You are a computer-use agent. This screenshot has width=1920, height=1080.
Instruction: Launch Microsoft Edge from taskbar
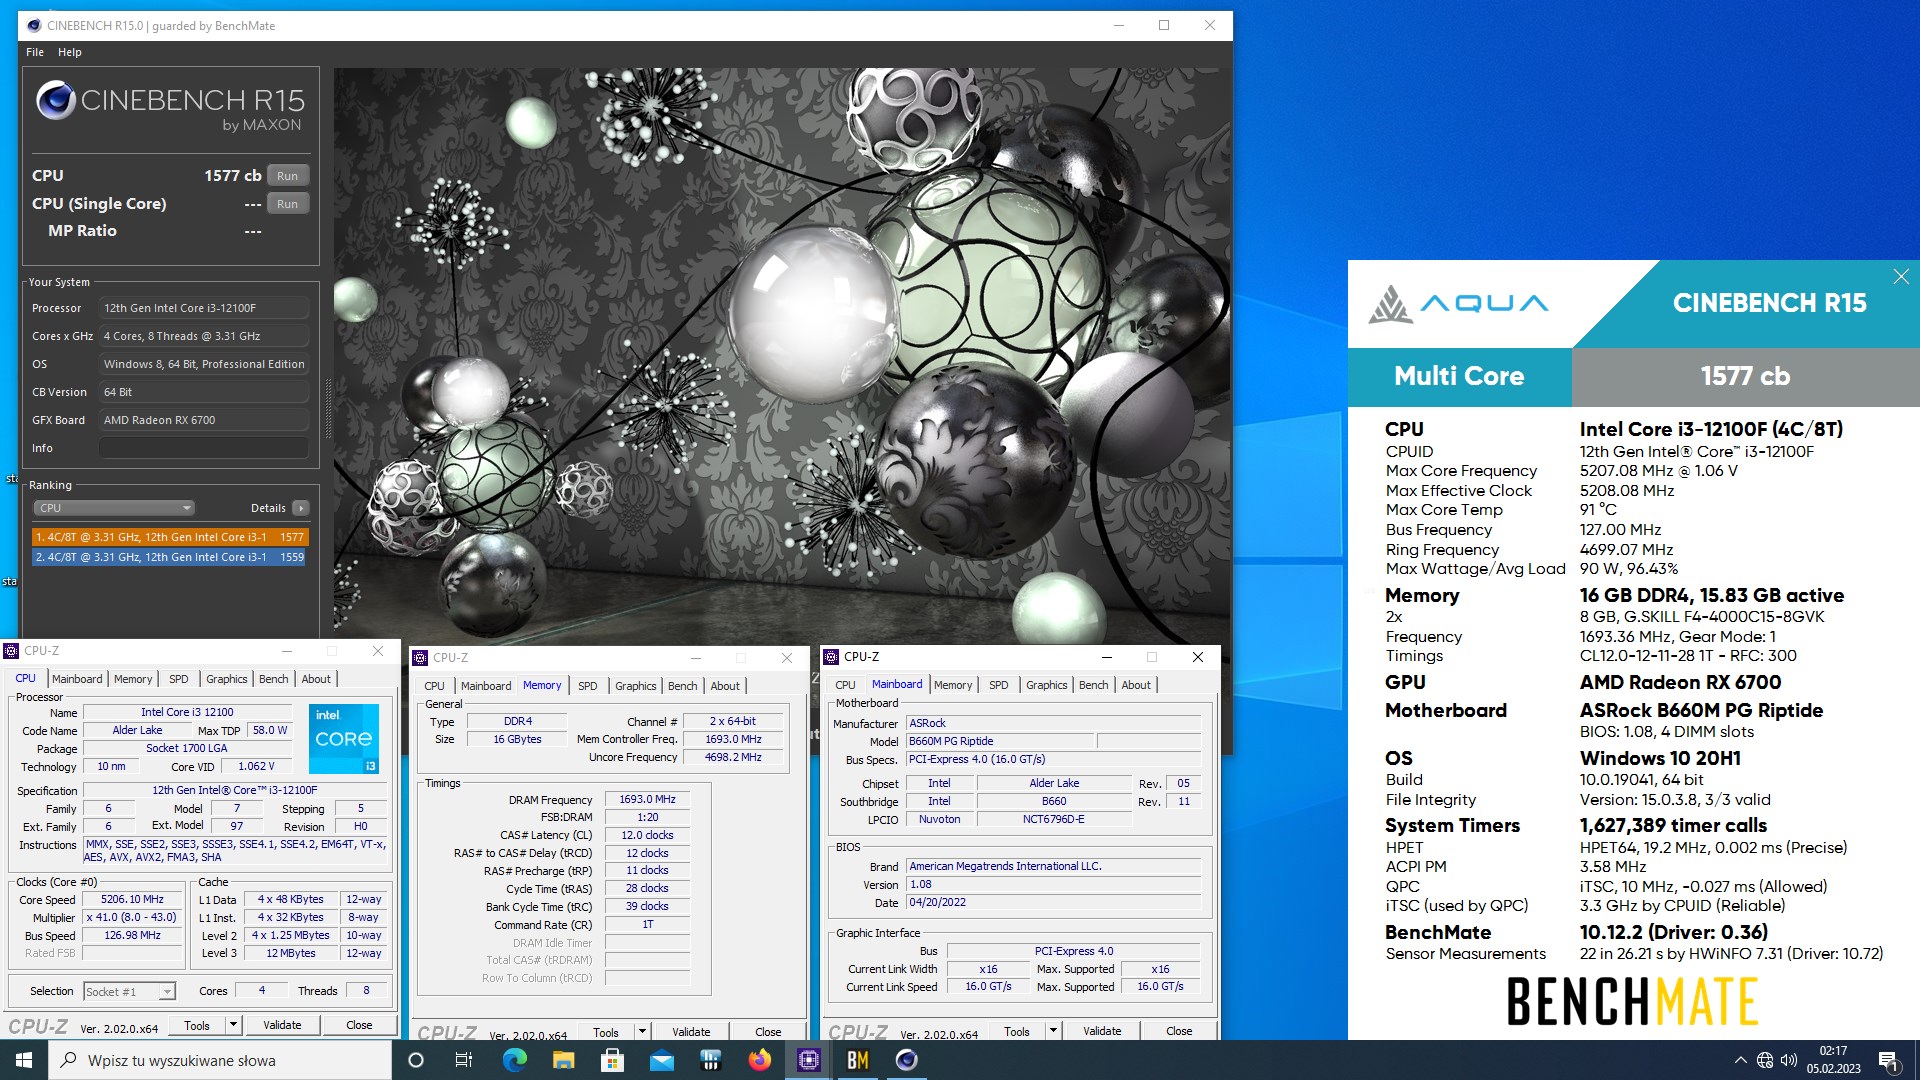point(514,1060)
